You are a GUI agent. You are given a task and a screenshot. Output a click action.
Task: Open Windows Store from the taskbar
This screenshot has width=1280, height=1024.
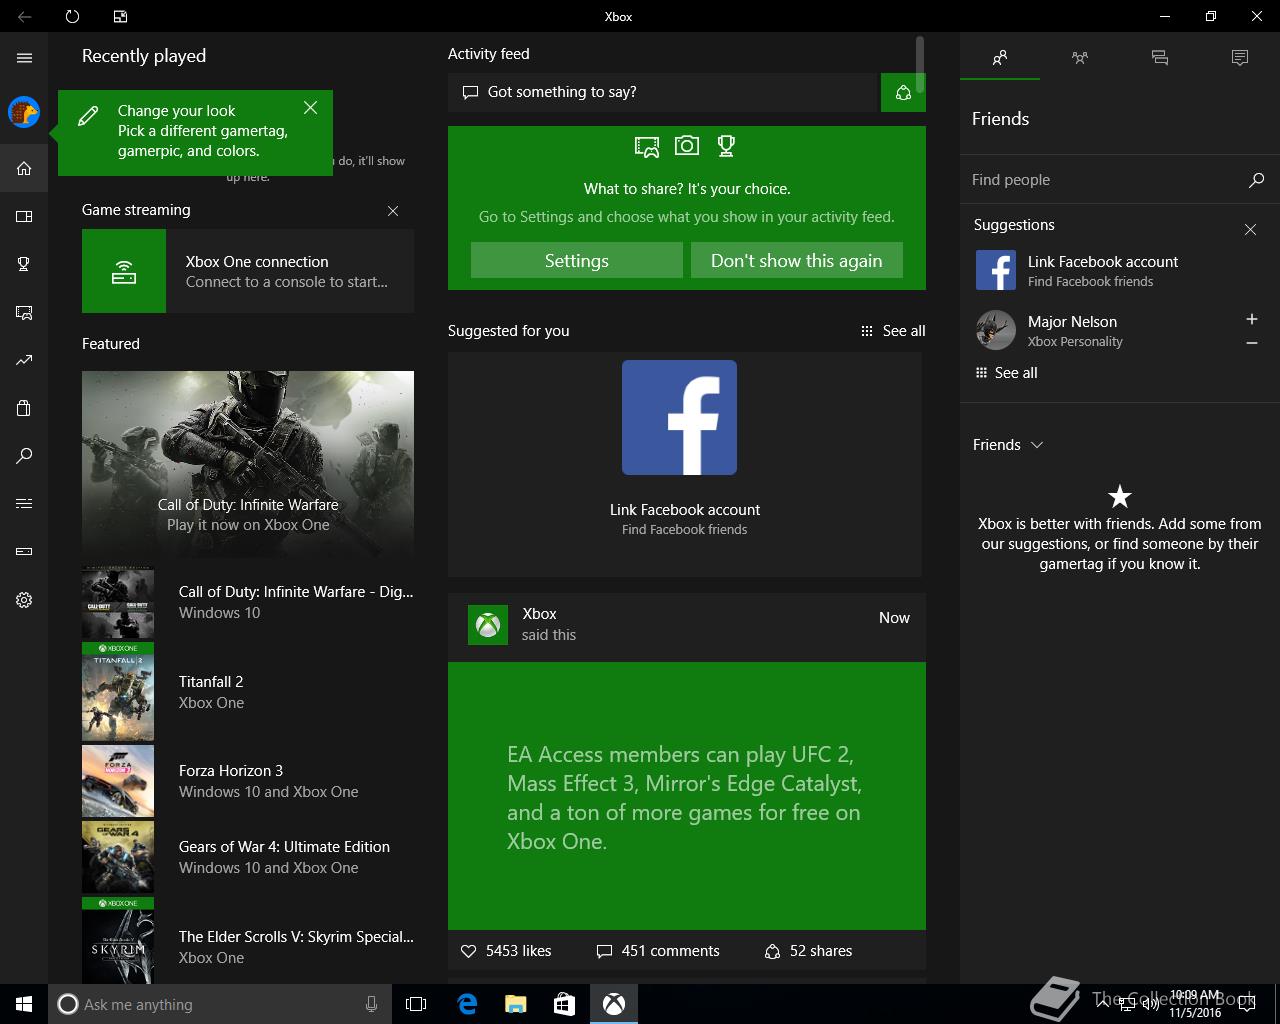click(x=565, y=1004)
